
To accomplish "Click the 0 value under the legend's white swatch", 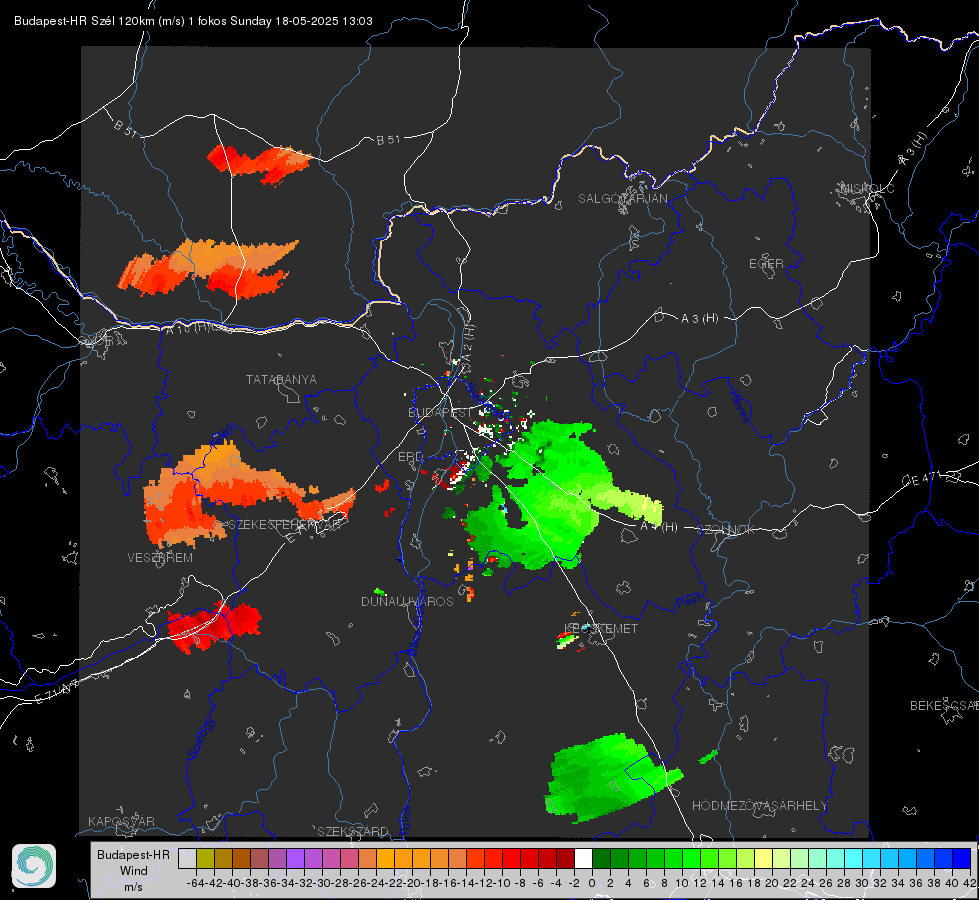I will [x=592, y=883].
